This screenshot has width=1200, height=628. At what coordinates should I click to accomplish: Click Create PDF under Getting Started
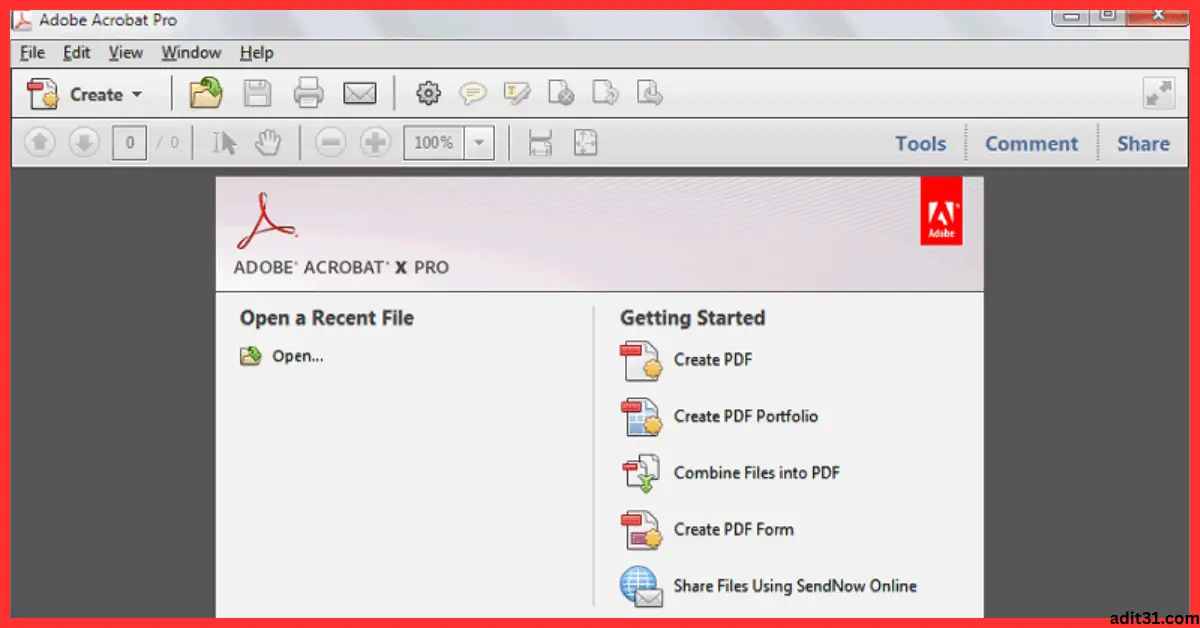(x=713, y=360)
